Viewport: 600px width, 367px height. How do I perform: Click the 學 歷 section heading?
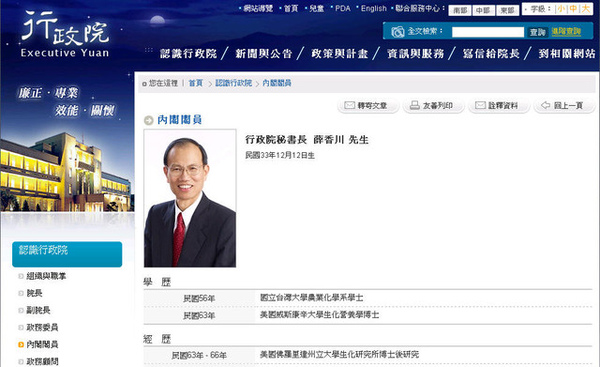tap(157, 282)
